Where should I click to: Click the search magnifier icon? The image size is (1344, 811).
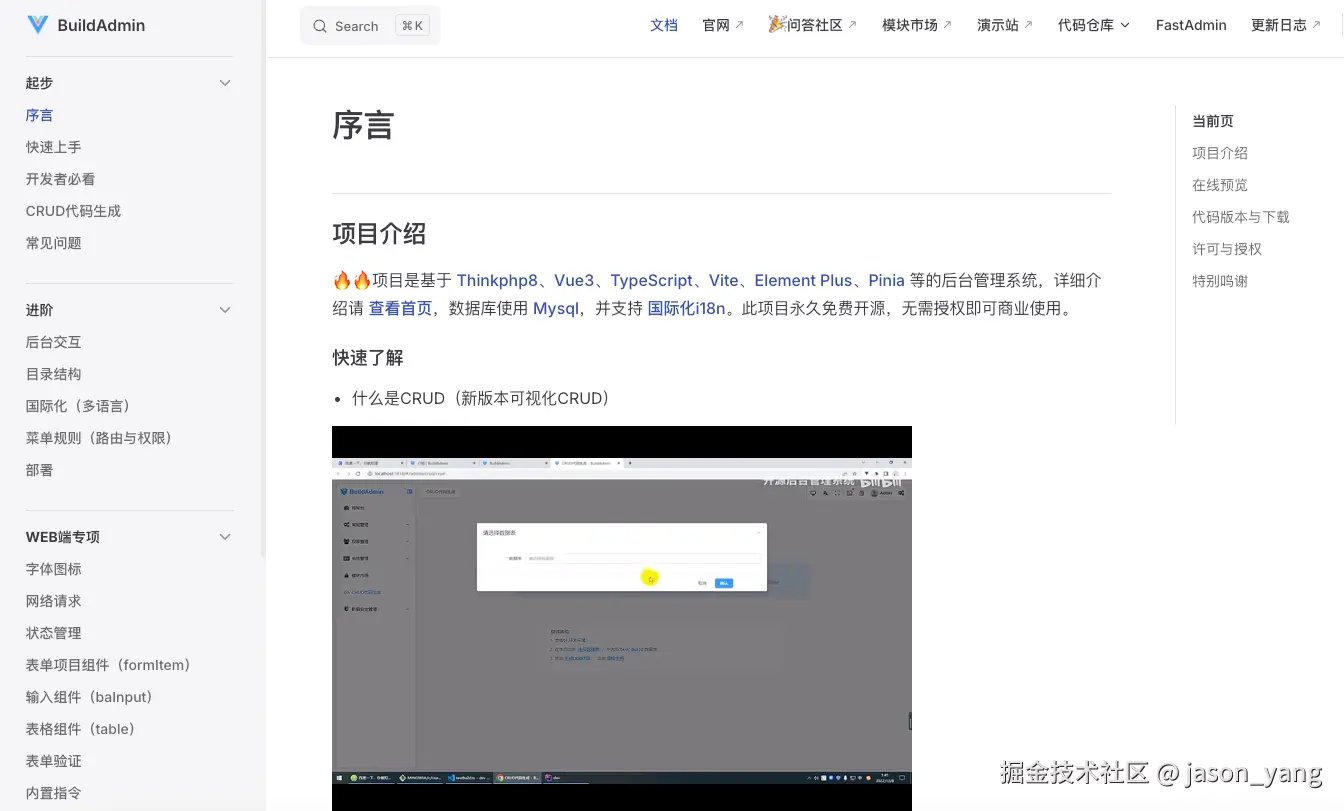coord(320,26)
